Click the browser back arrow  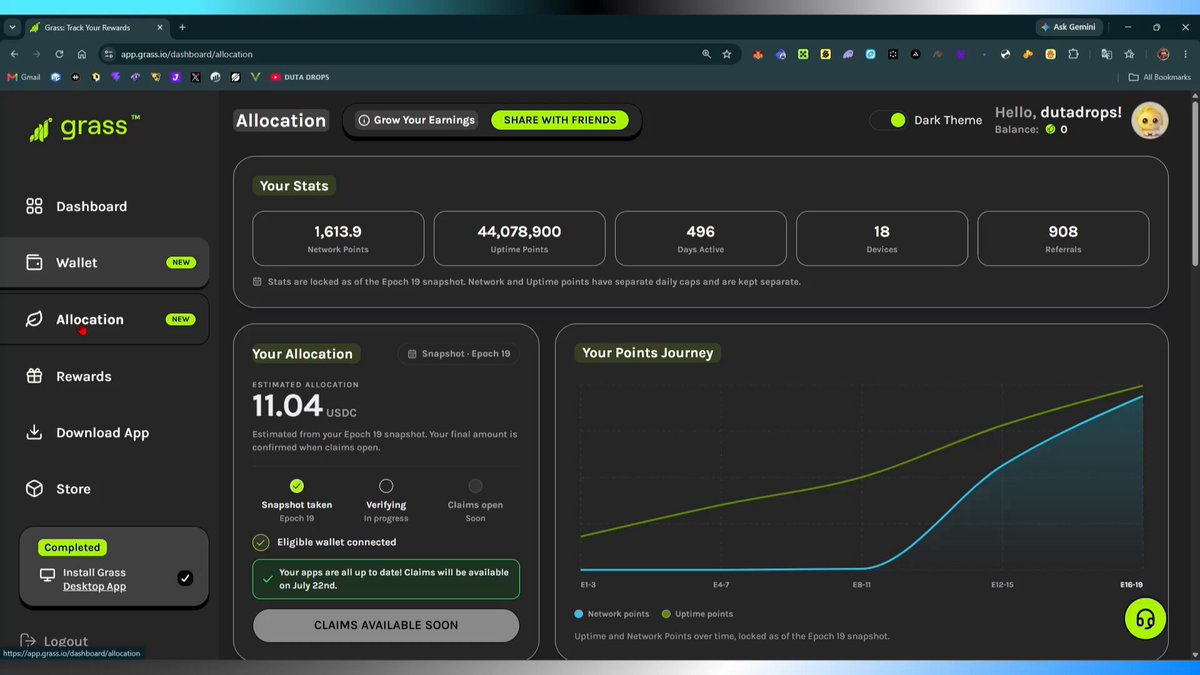pos(14,54)
